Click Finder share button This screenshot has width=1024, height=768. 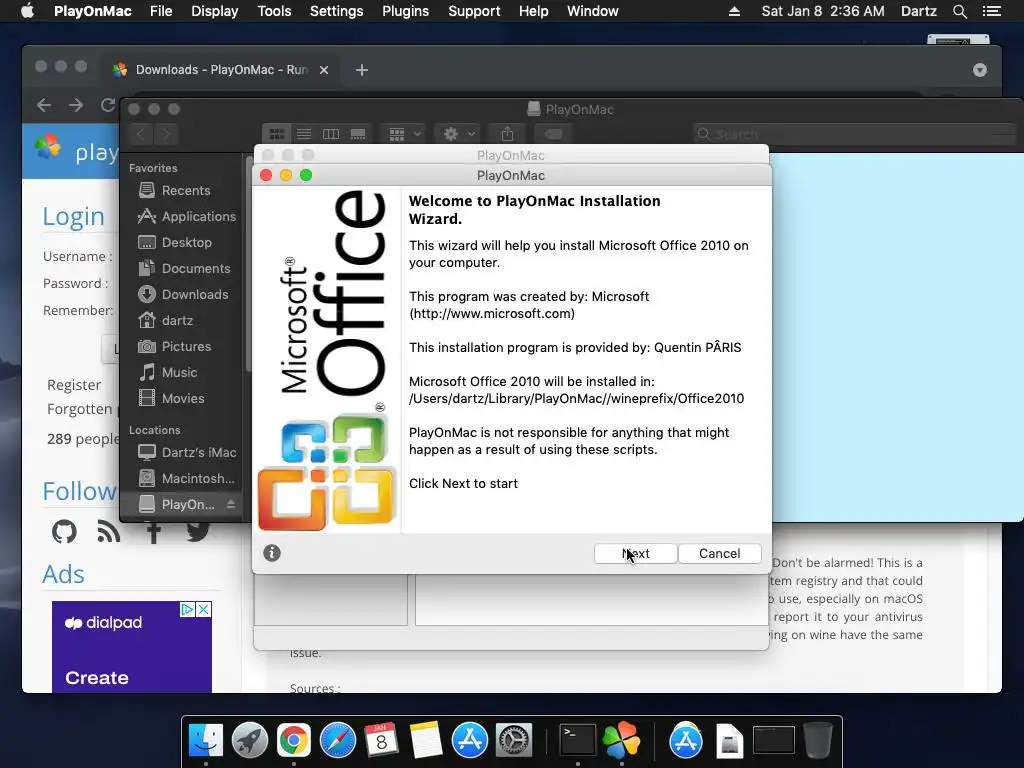[x=507, y=134]
